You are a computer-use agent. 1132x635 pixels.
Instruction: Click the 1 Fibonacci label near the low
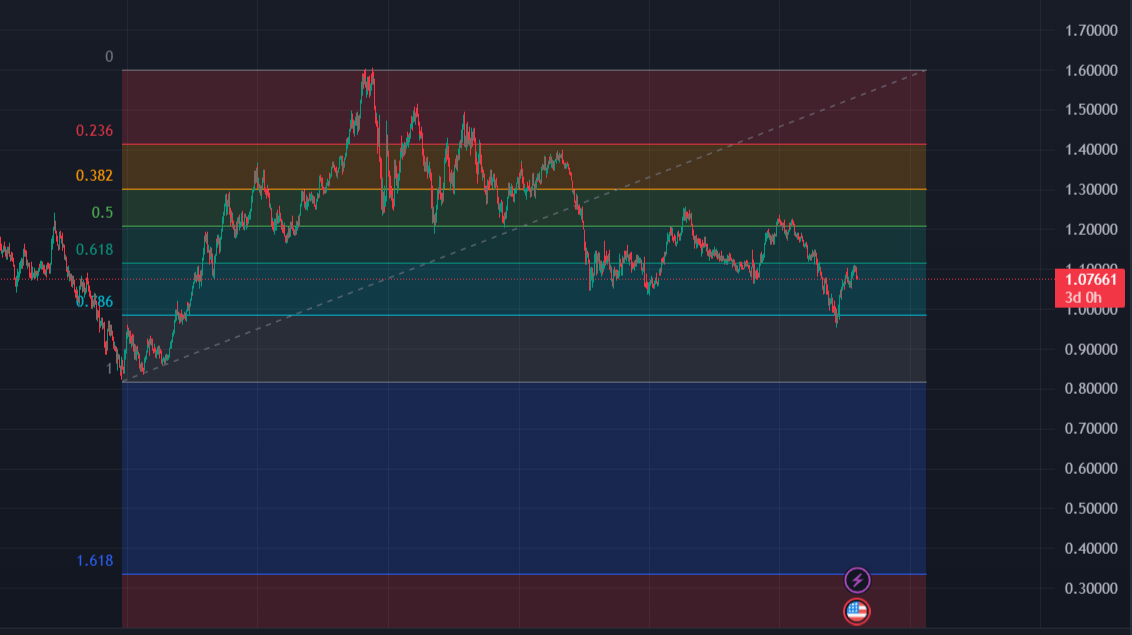click(x=106, y=366)
